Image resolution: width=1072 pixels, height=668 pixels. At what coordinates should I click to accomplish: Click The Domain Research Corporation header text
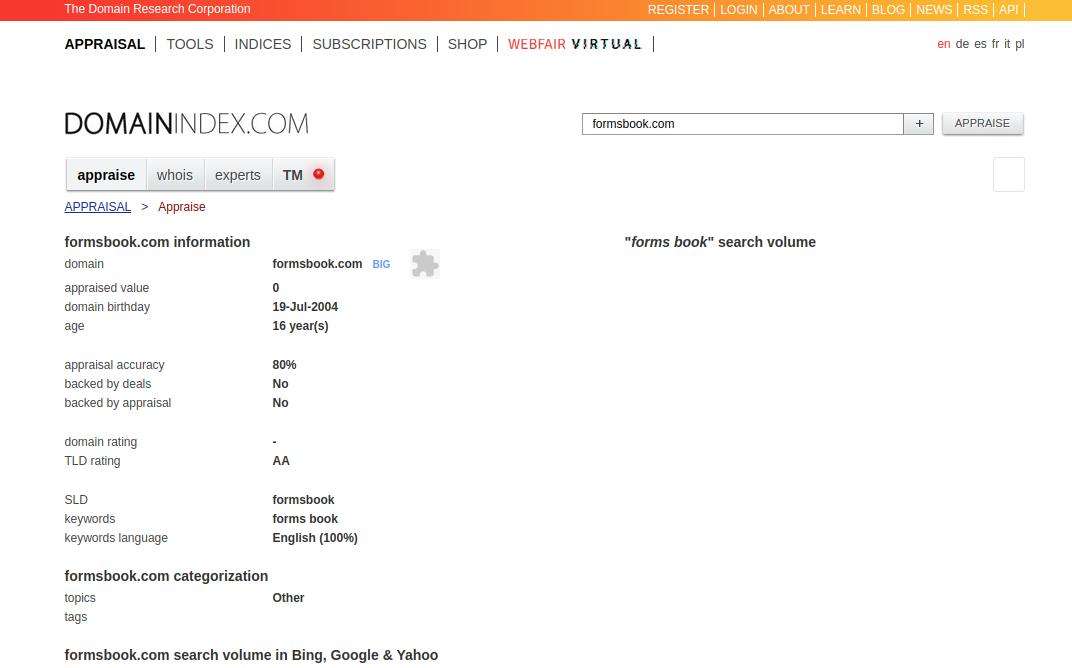point(157,9)
